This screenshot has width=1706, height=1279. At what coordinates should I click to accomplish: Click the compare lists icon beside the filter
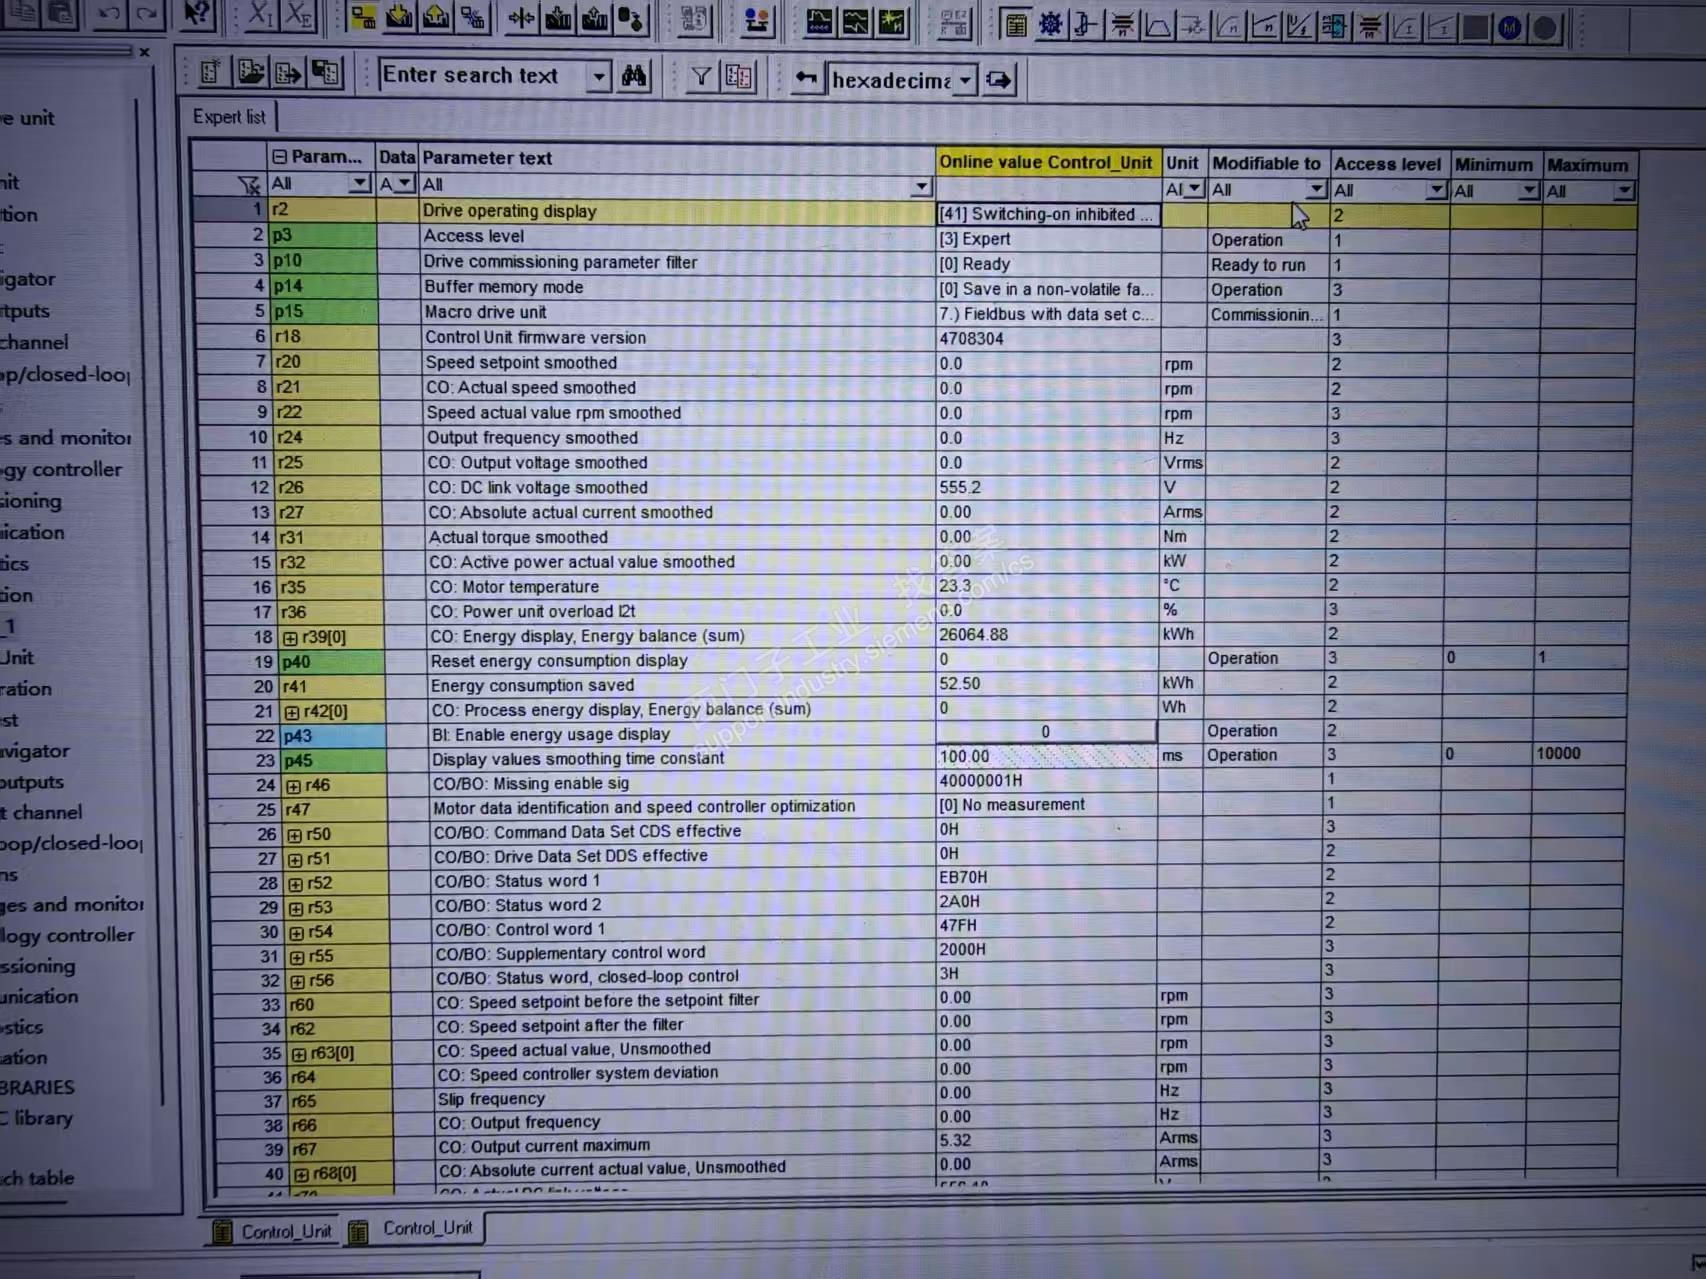[739, 77]
